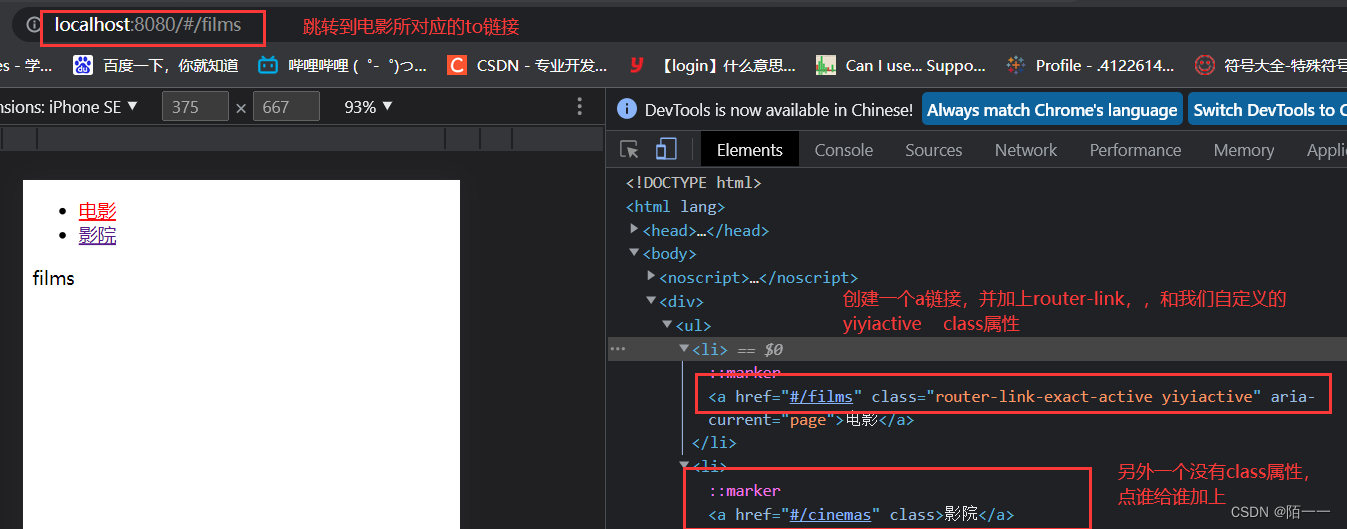Image resolution: width=1347 pixels, height=529 pixels.
Task: Select the <html lang> node
Action: pos(675,207)
